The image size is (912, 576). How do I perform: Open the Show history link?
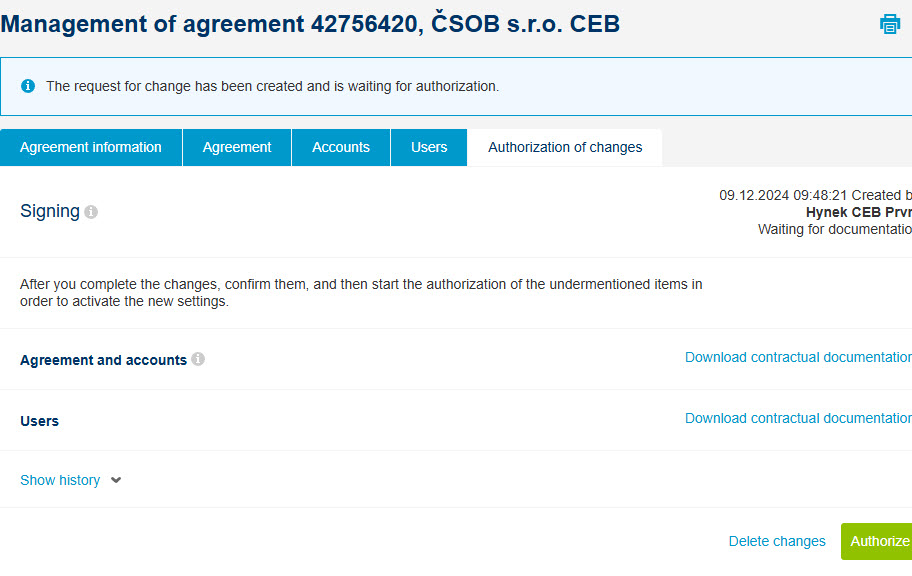click(60, 480)
